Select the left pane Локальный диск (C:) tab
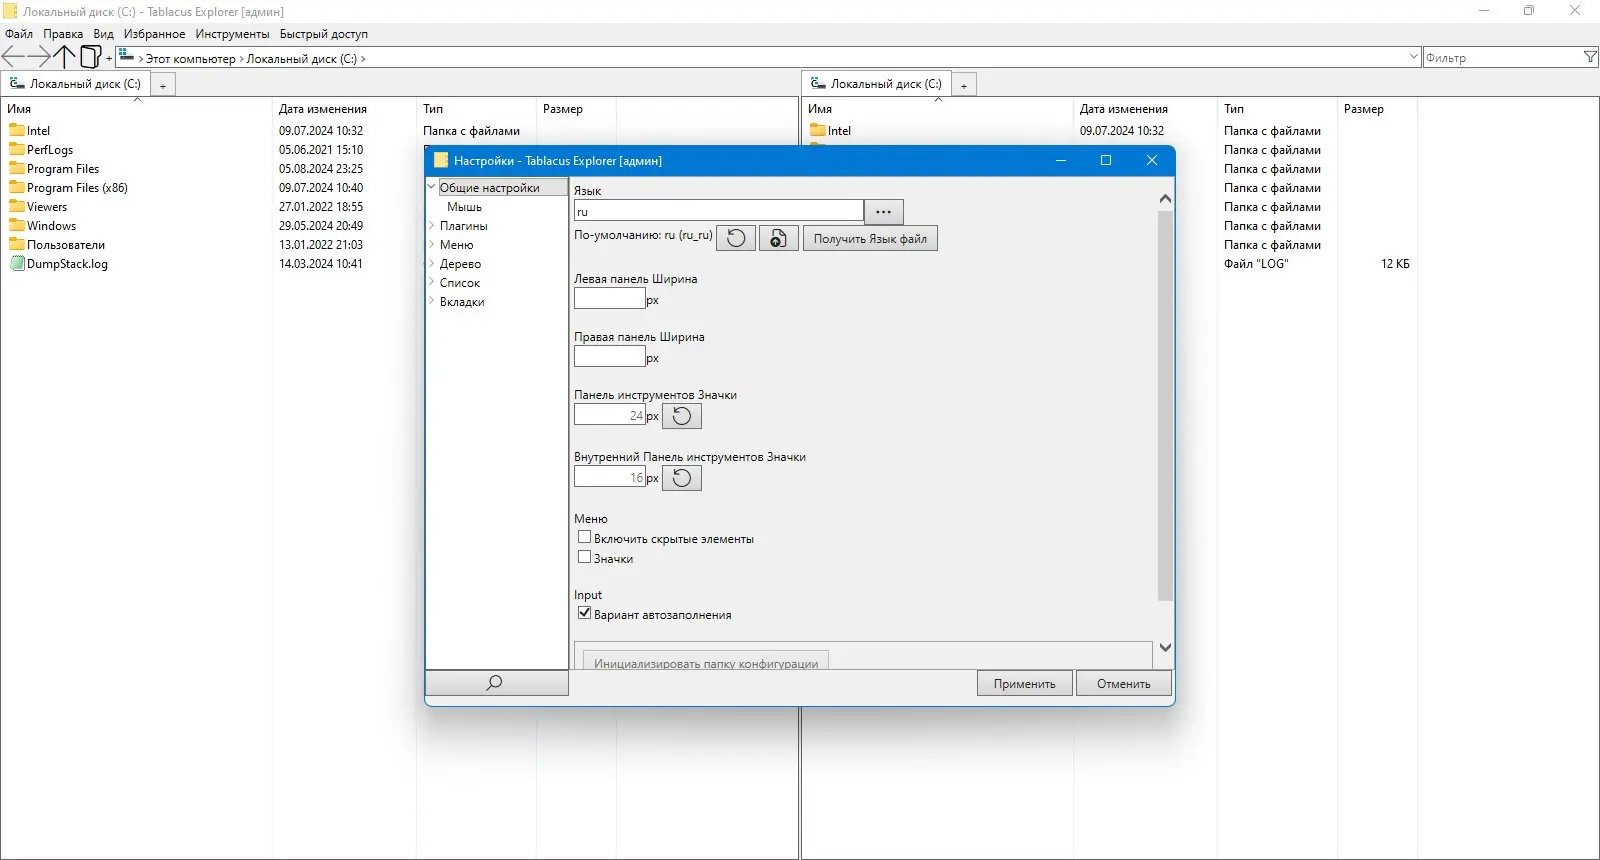 click(76, 84)
